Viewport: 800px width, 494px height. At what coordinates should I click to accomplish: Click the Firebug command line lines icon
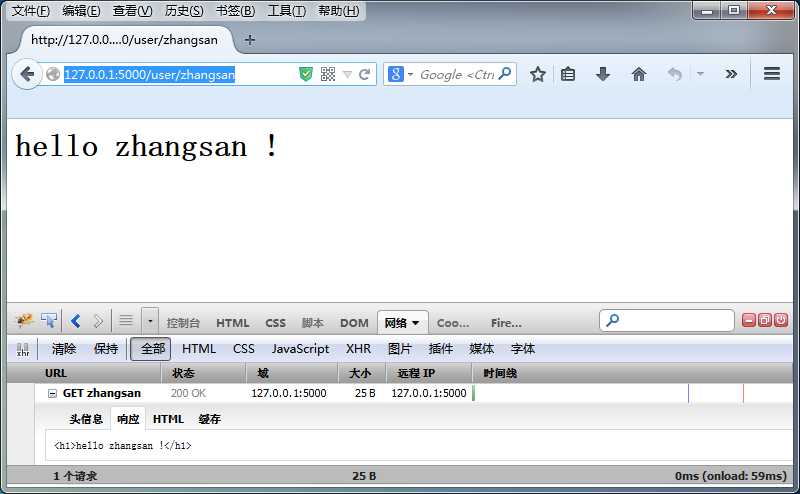tap(126, 320)
